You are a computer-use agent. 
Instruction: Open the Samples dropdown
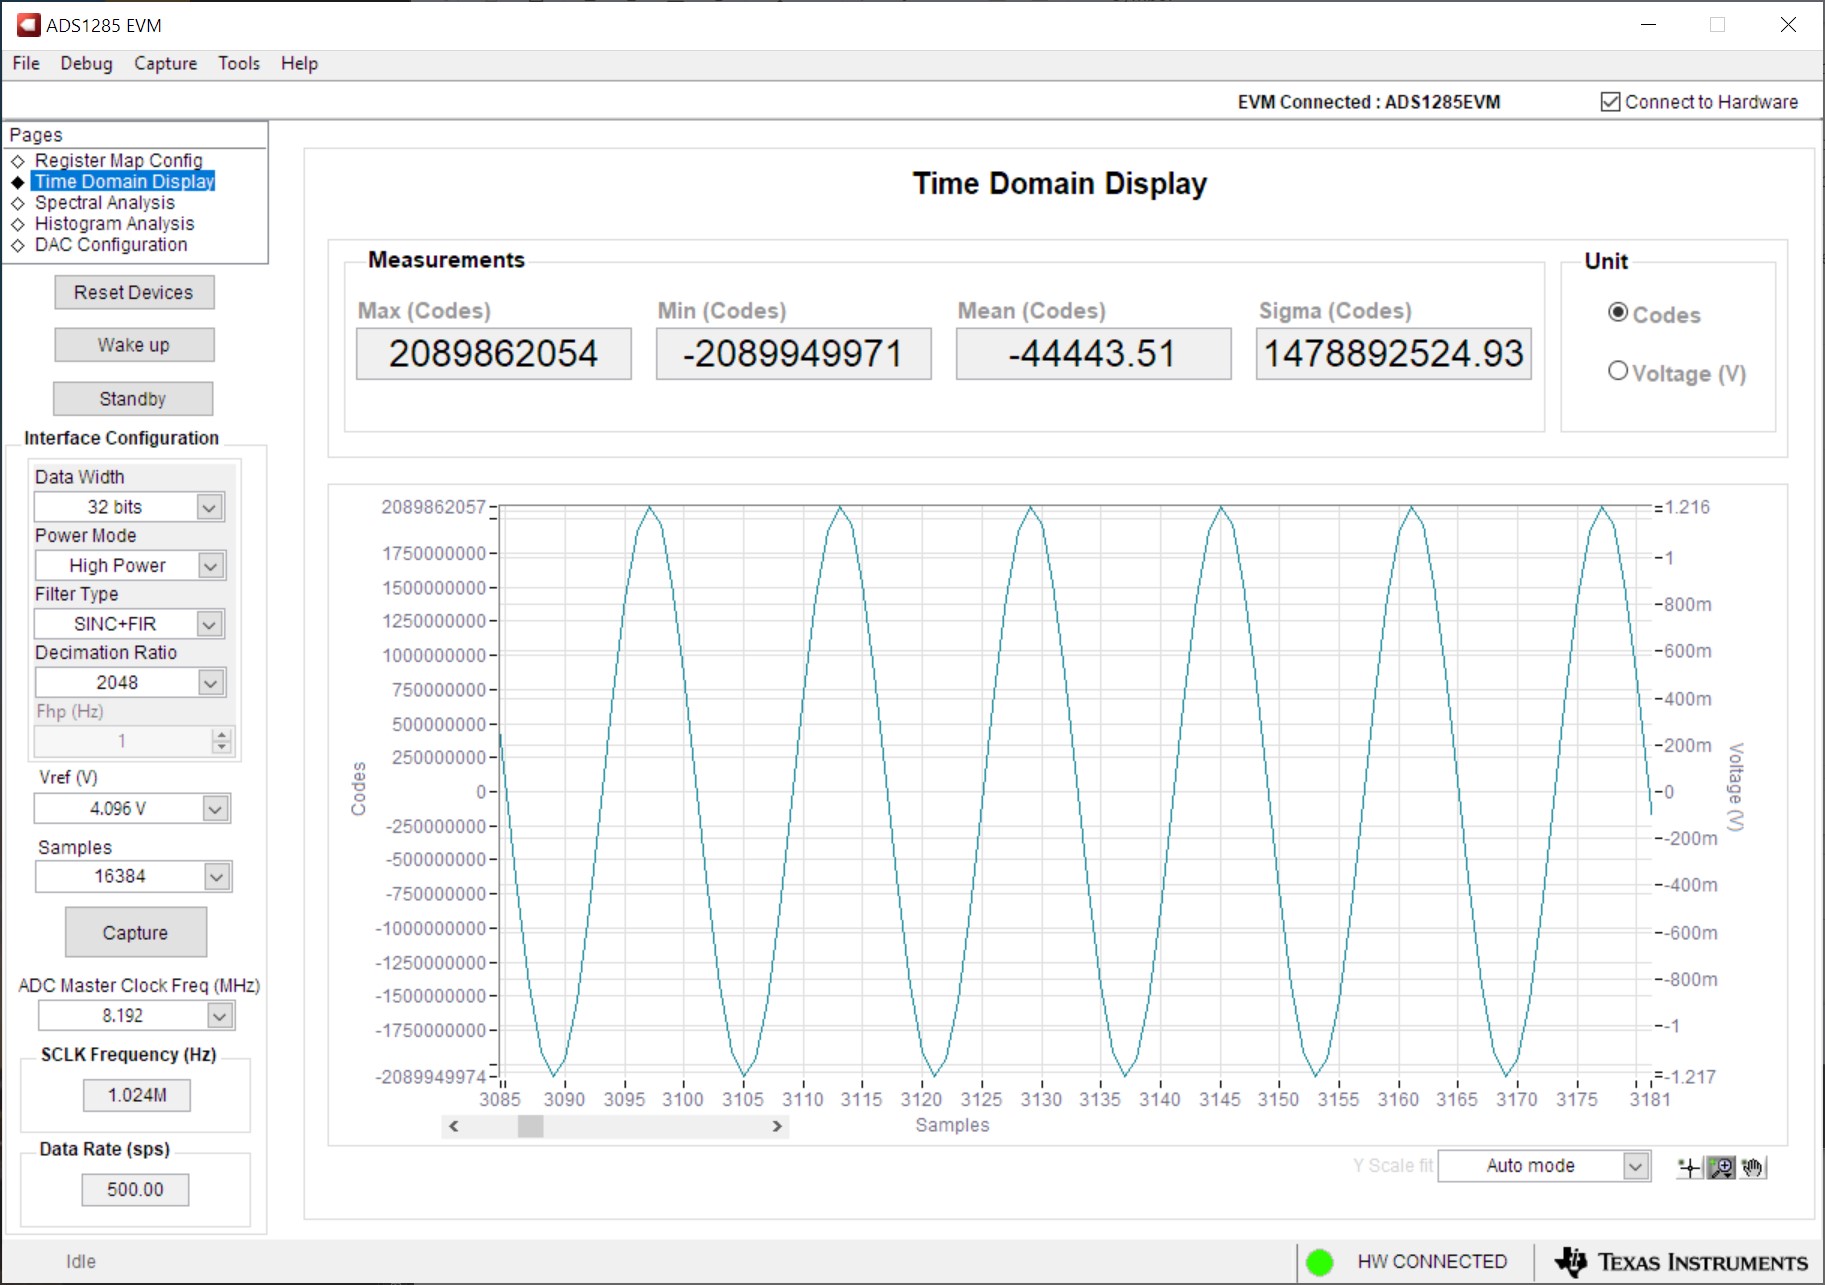(217, 877)
